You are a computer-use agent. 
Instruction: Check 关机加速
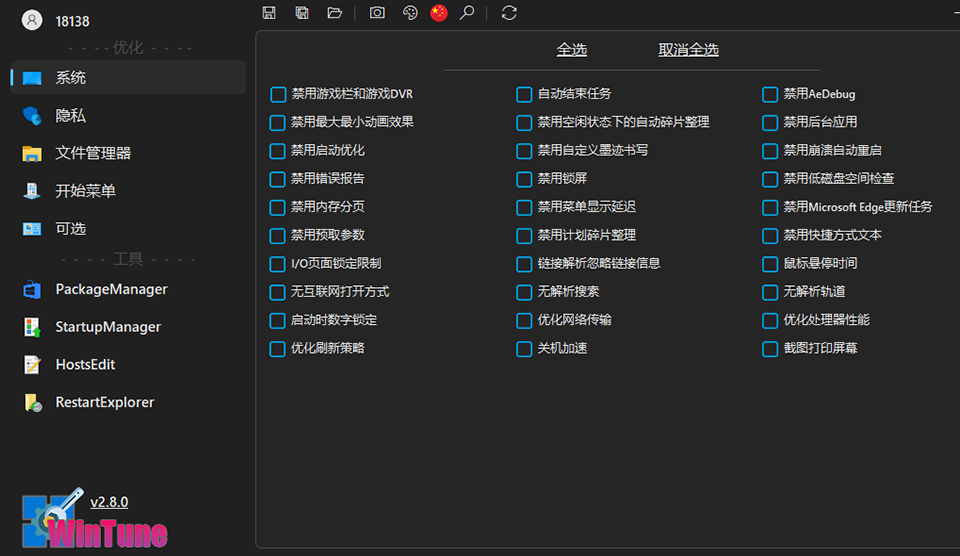pos(524,349)
